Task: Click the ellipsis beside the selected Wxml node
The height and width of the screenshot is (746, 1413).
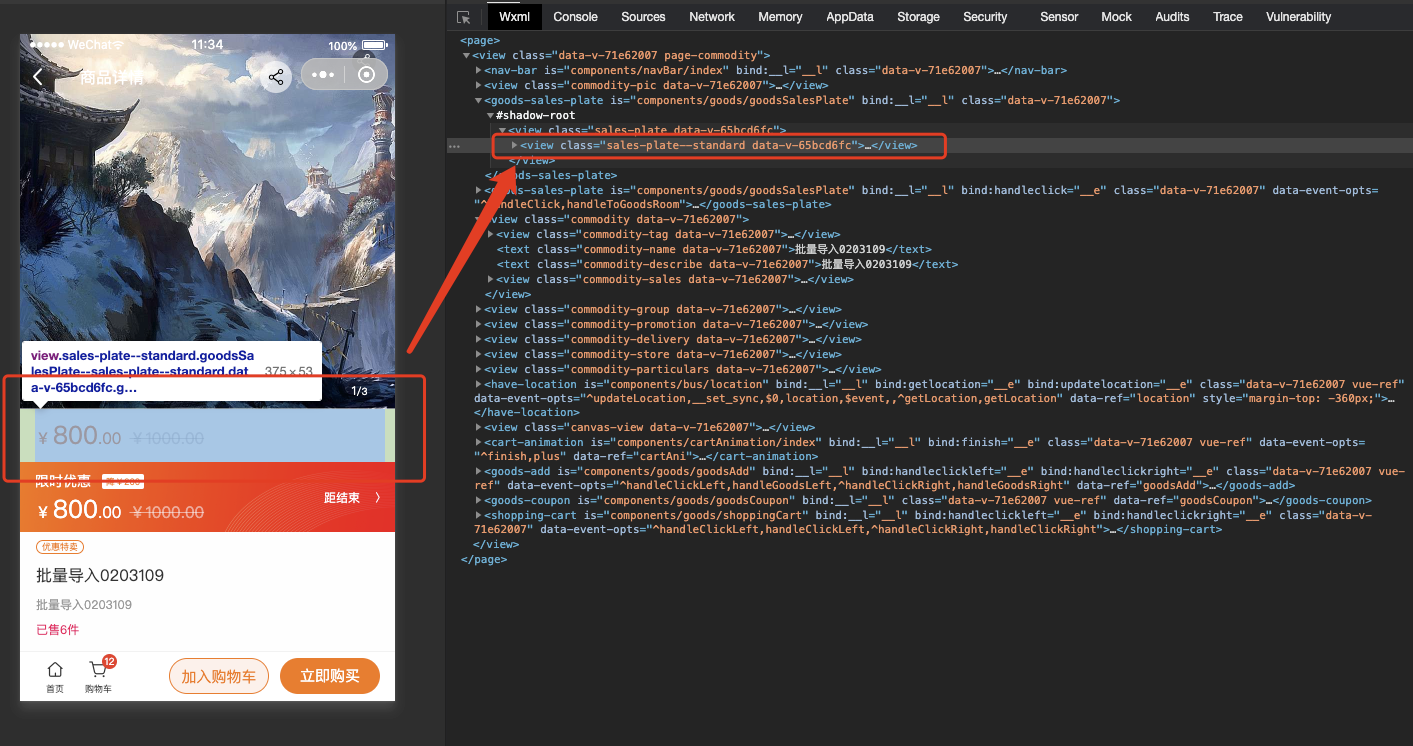Action: tap(454, 146)
